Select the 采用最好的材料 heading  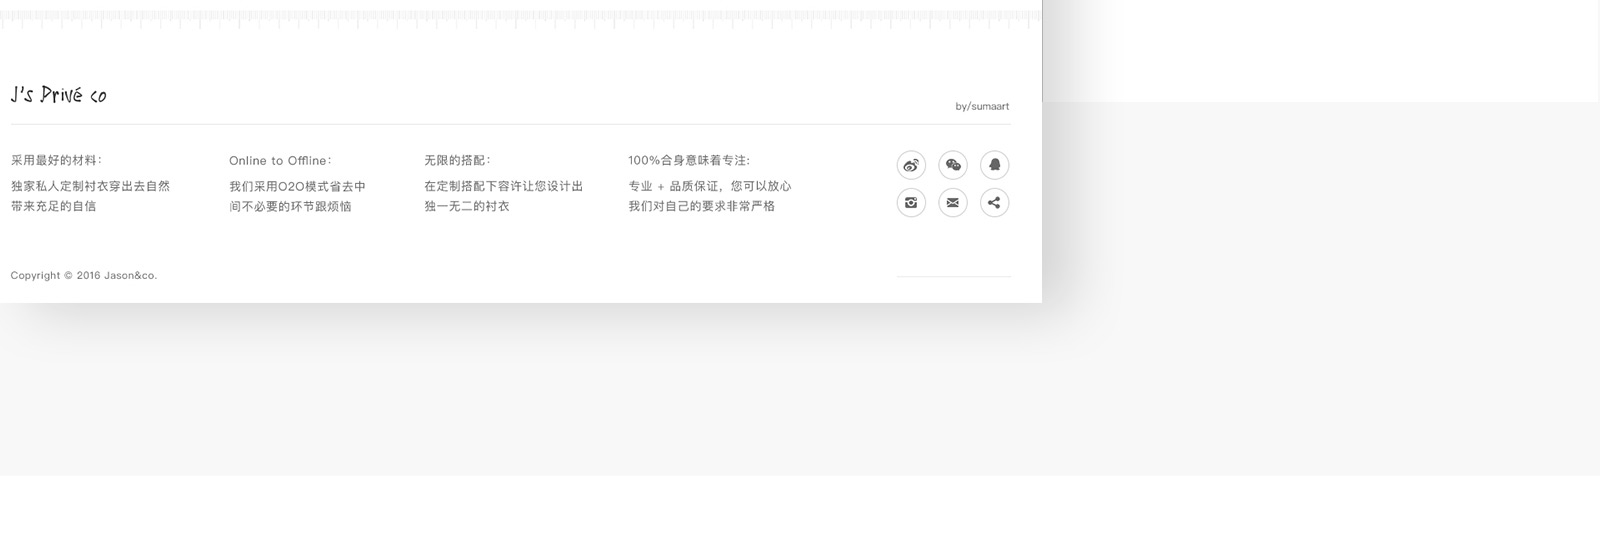coord(56,160)
